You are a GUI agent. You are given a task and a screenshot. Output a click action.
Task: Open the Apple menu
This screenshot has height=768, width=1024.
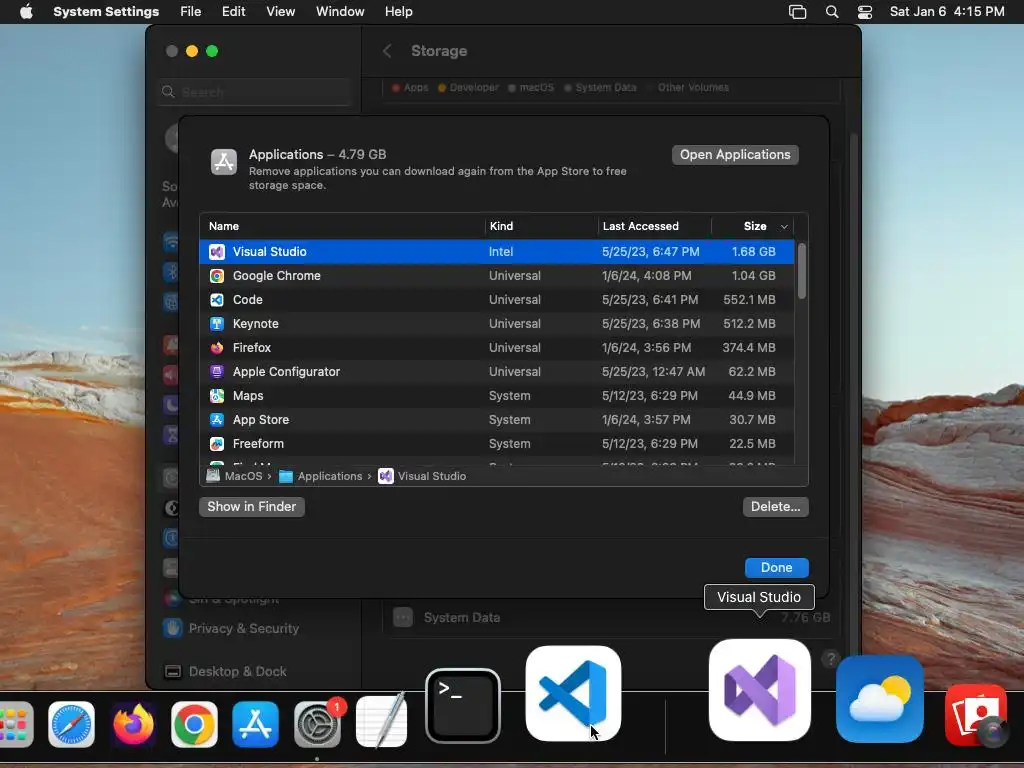pyautogui.click(x=25, y=12)
